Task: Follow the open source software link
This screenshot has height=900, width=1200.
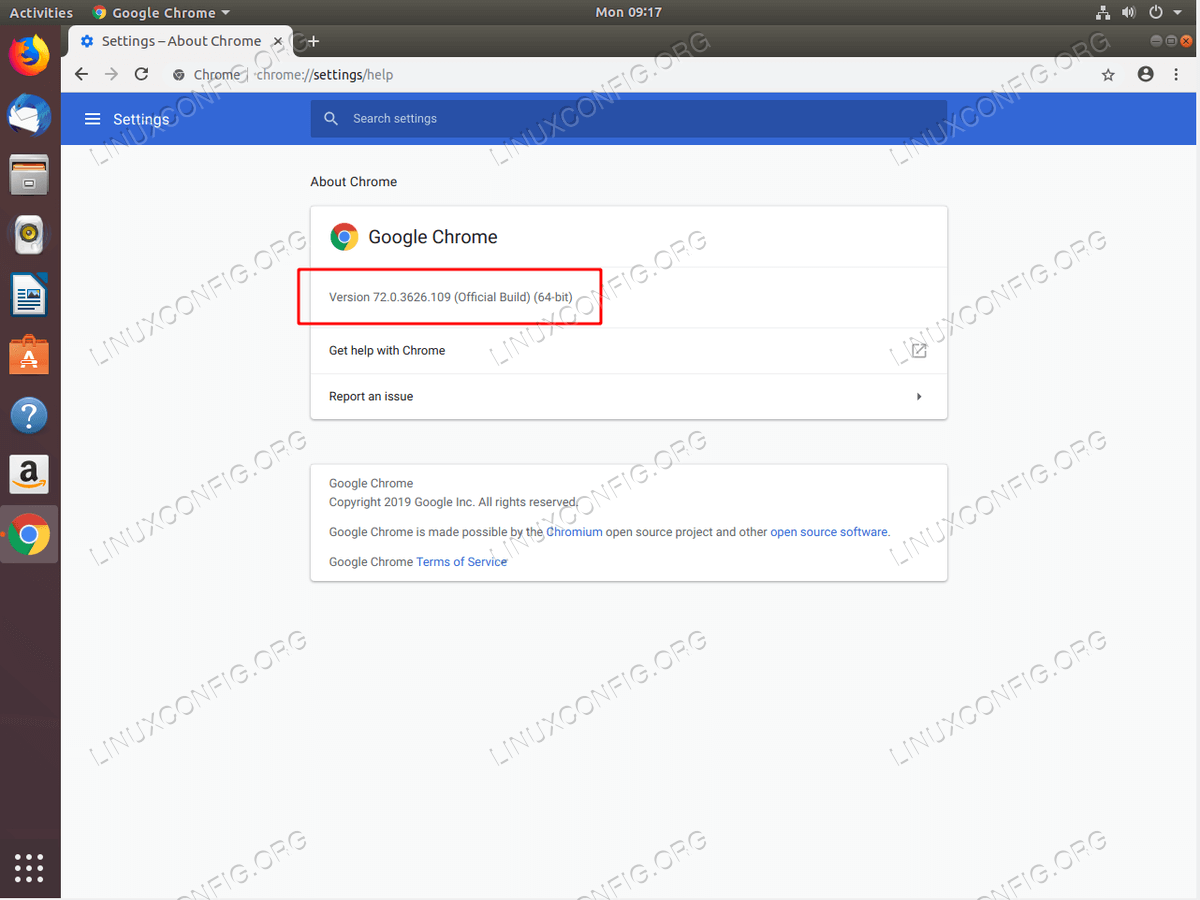Action: coord(829,532)
